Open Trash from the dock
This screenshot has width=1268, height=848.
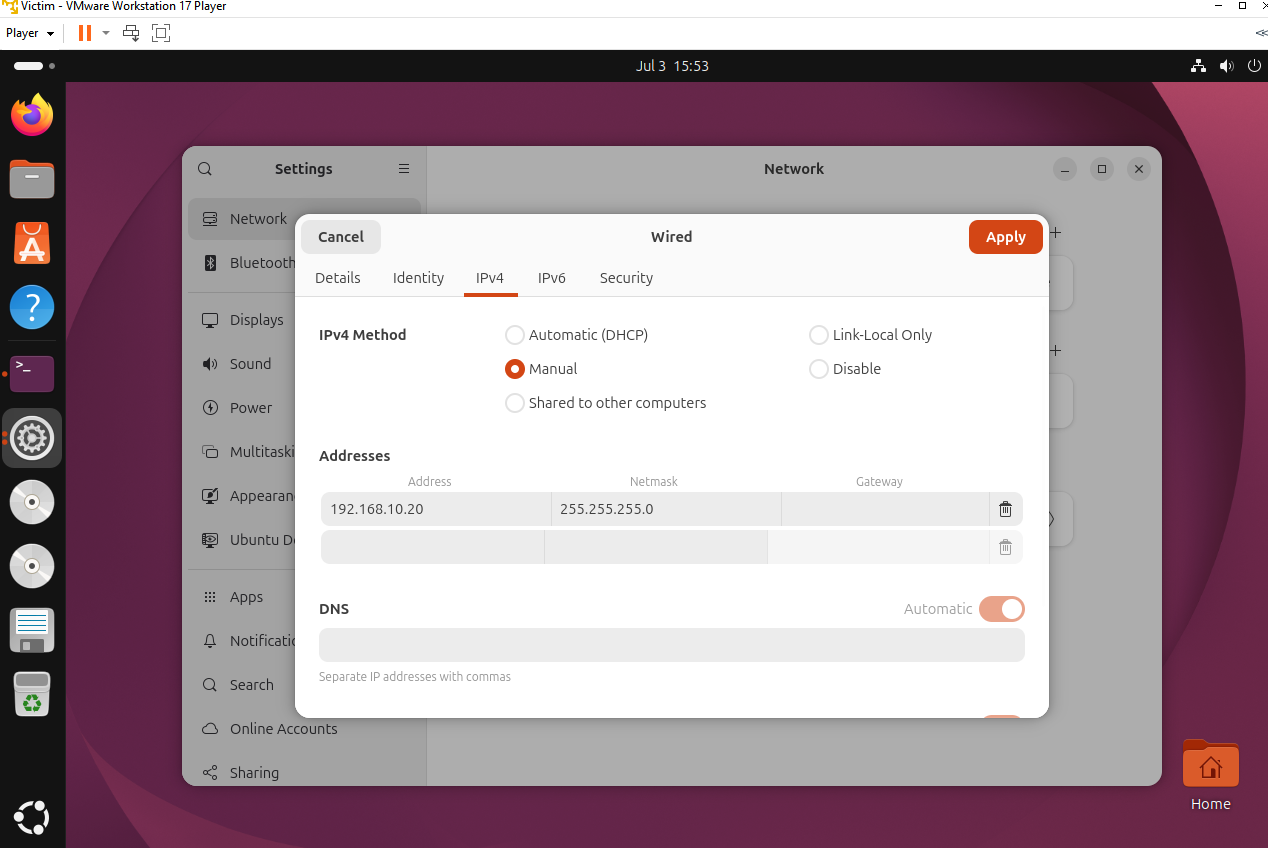click(x=32, y=694)
